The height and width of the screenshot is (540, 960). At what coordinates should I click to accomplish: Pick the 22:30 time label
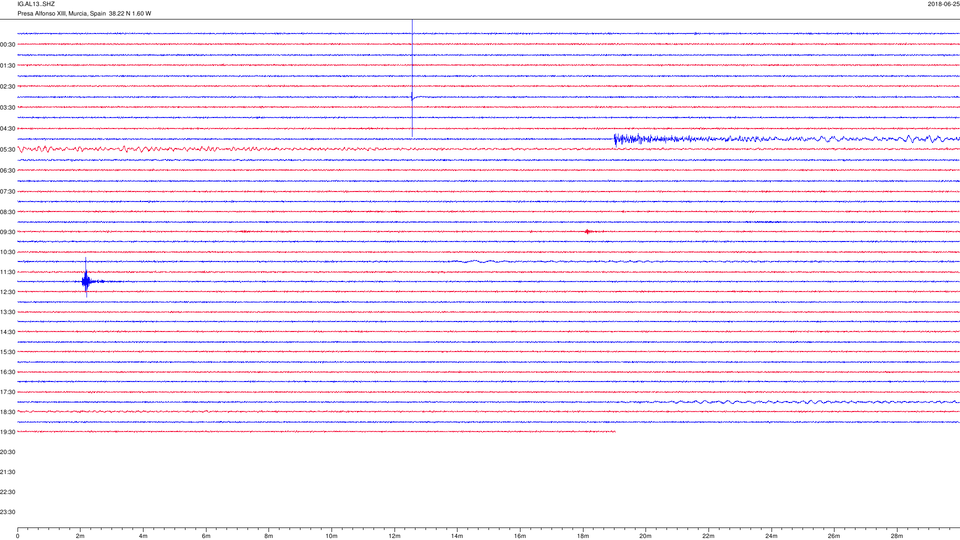click(7, 492)
